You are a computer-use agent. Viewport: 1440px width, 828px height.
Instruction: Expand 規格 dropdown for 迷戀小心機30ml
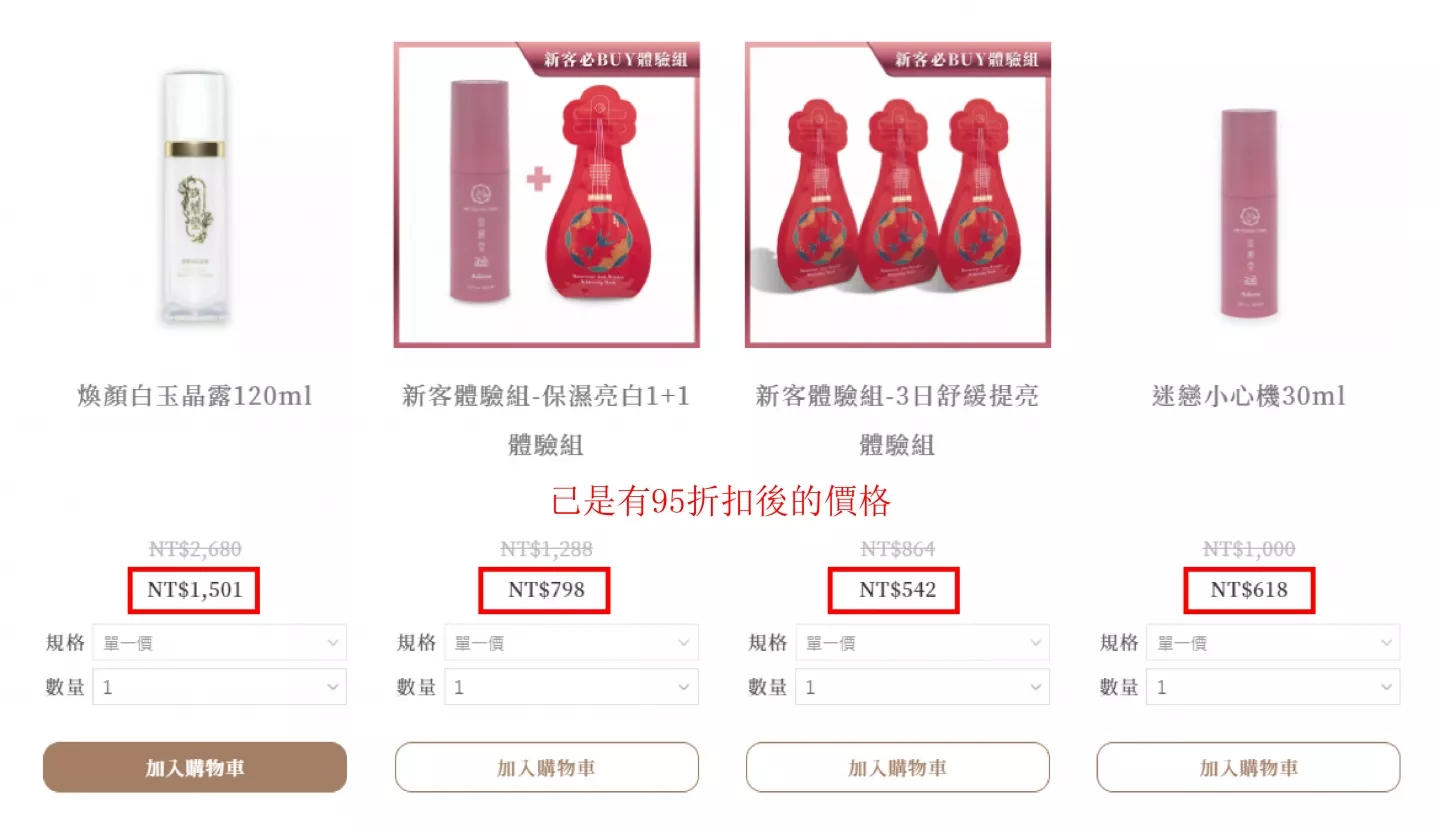click(x=1273, y=643)
